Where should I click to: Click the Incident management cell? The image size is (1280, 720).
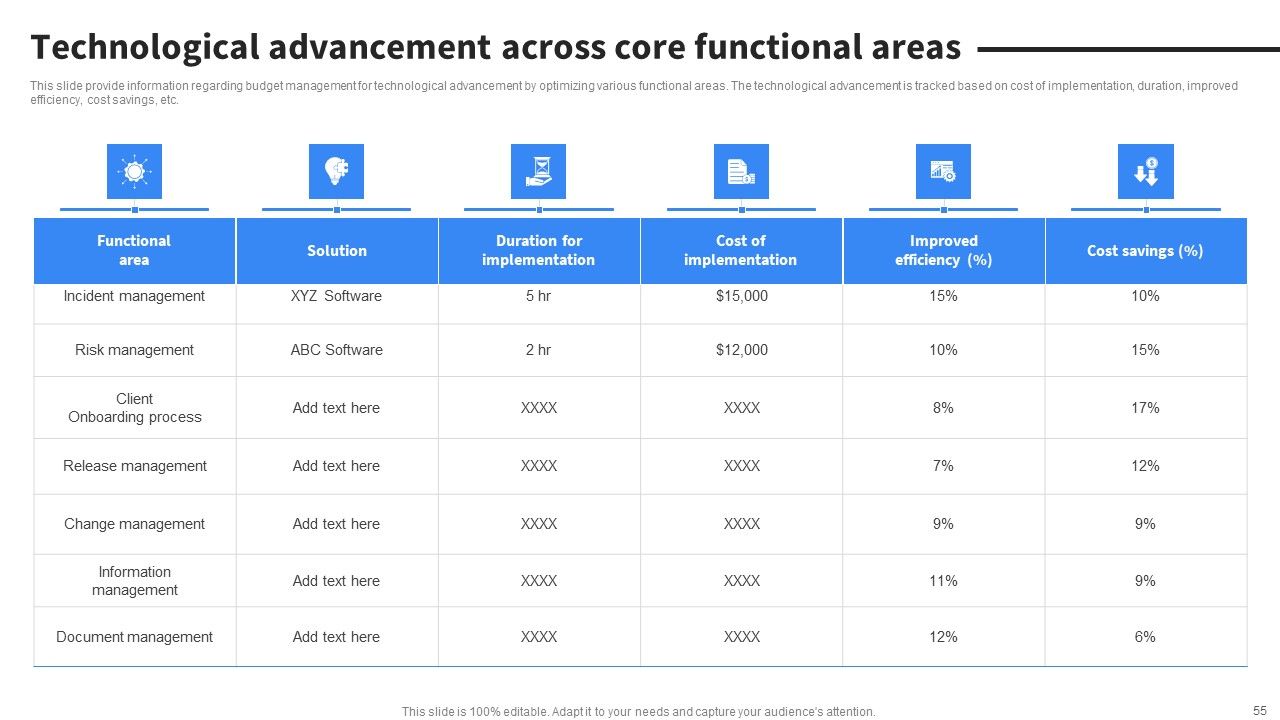(x=134, y=296)
